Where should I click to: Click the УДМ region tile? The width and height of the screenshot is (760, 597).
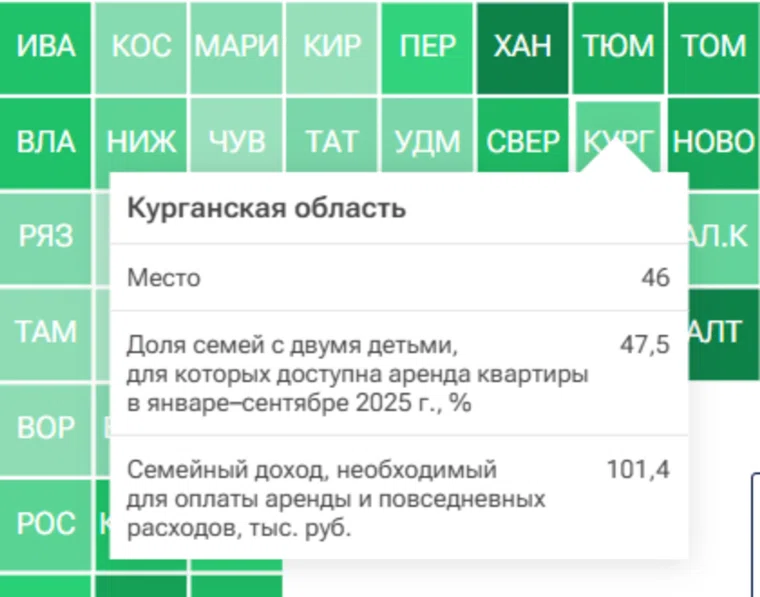[x=427, y=142]
